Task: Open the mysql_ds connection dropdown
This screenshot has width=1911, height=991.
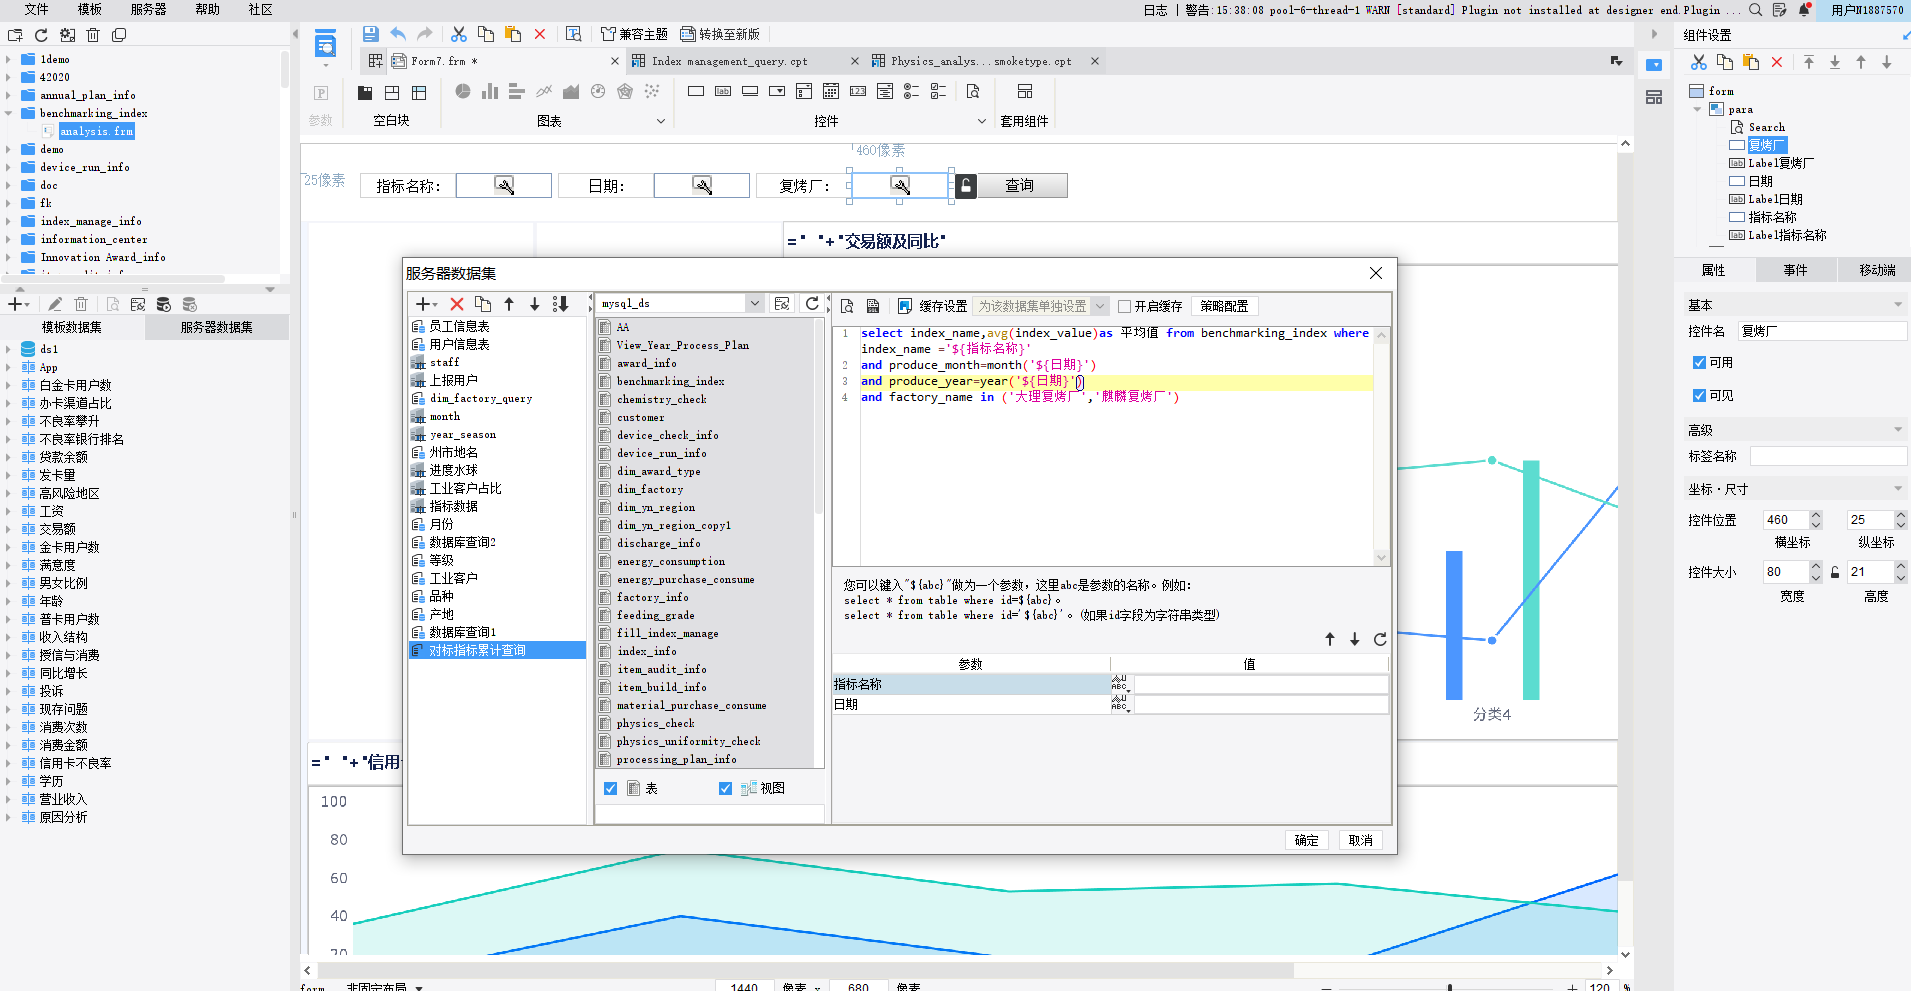Action: (755, 303)
